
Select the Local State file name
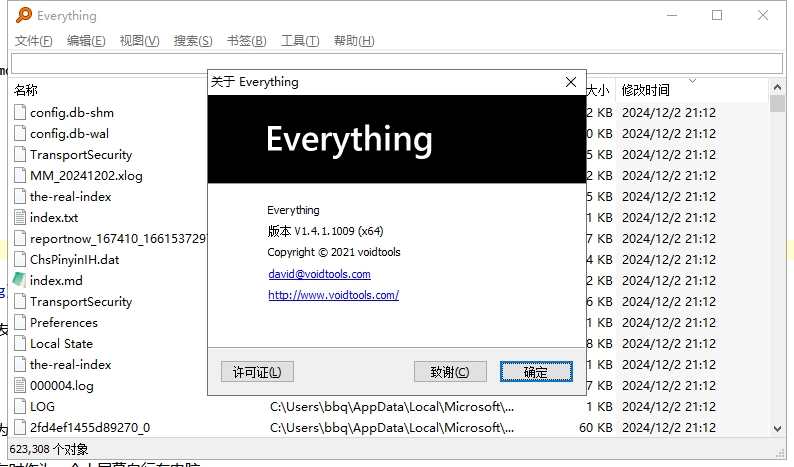pos(61,344)
